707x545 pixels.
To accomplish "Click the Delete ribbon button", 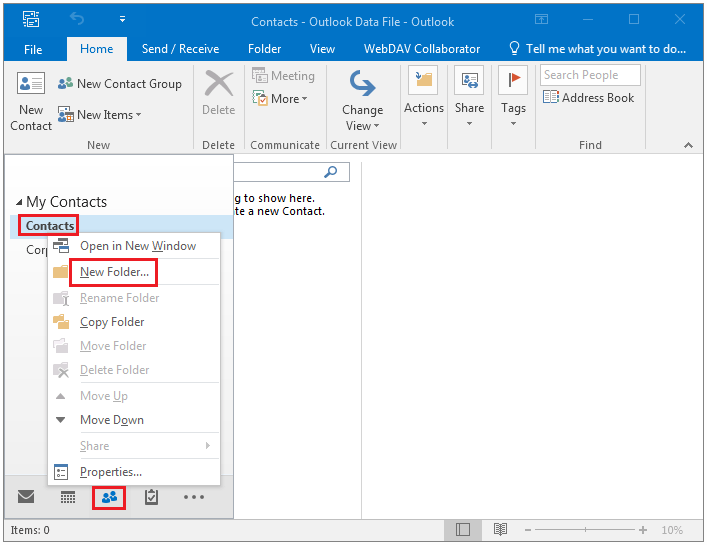I will [x=219, y=92].
